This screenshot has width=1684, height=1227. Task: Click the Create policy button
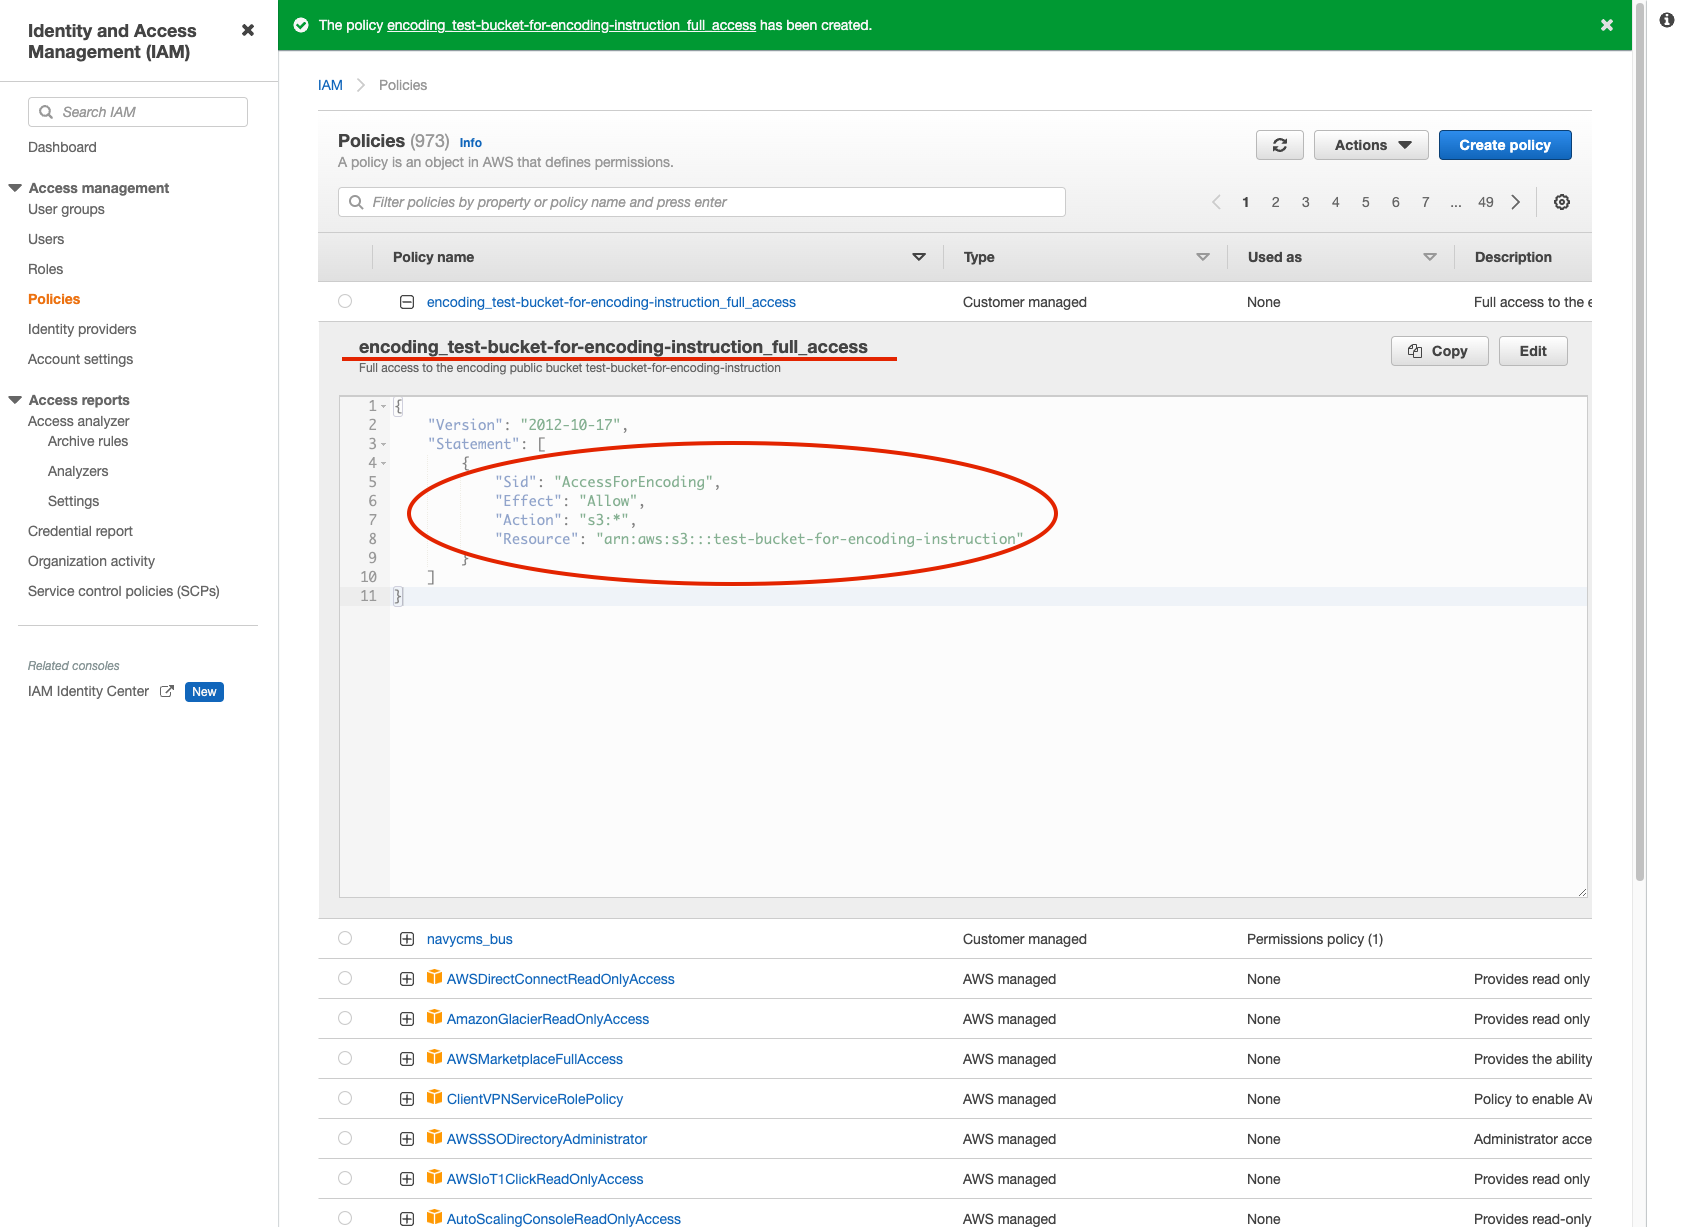pos(1504,145)
